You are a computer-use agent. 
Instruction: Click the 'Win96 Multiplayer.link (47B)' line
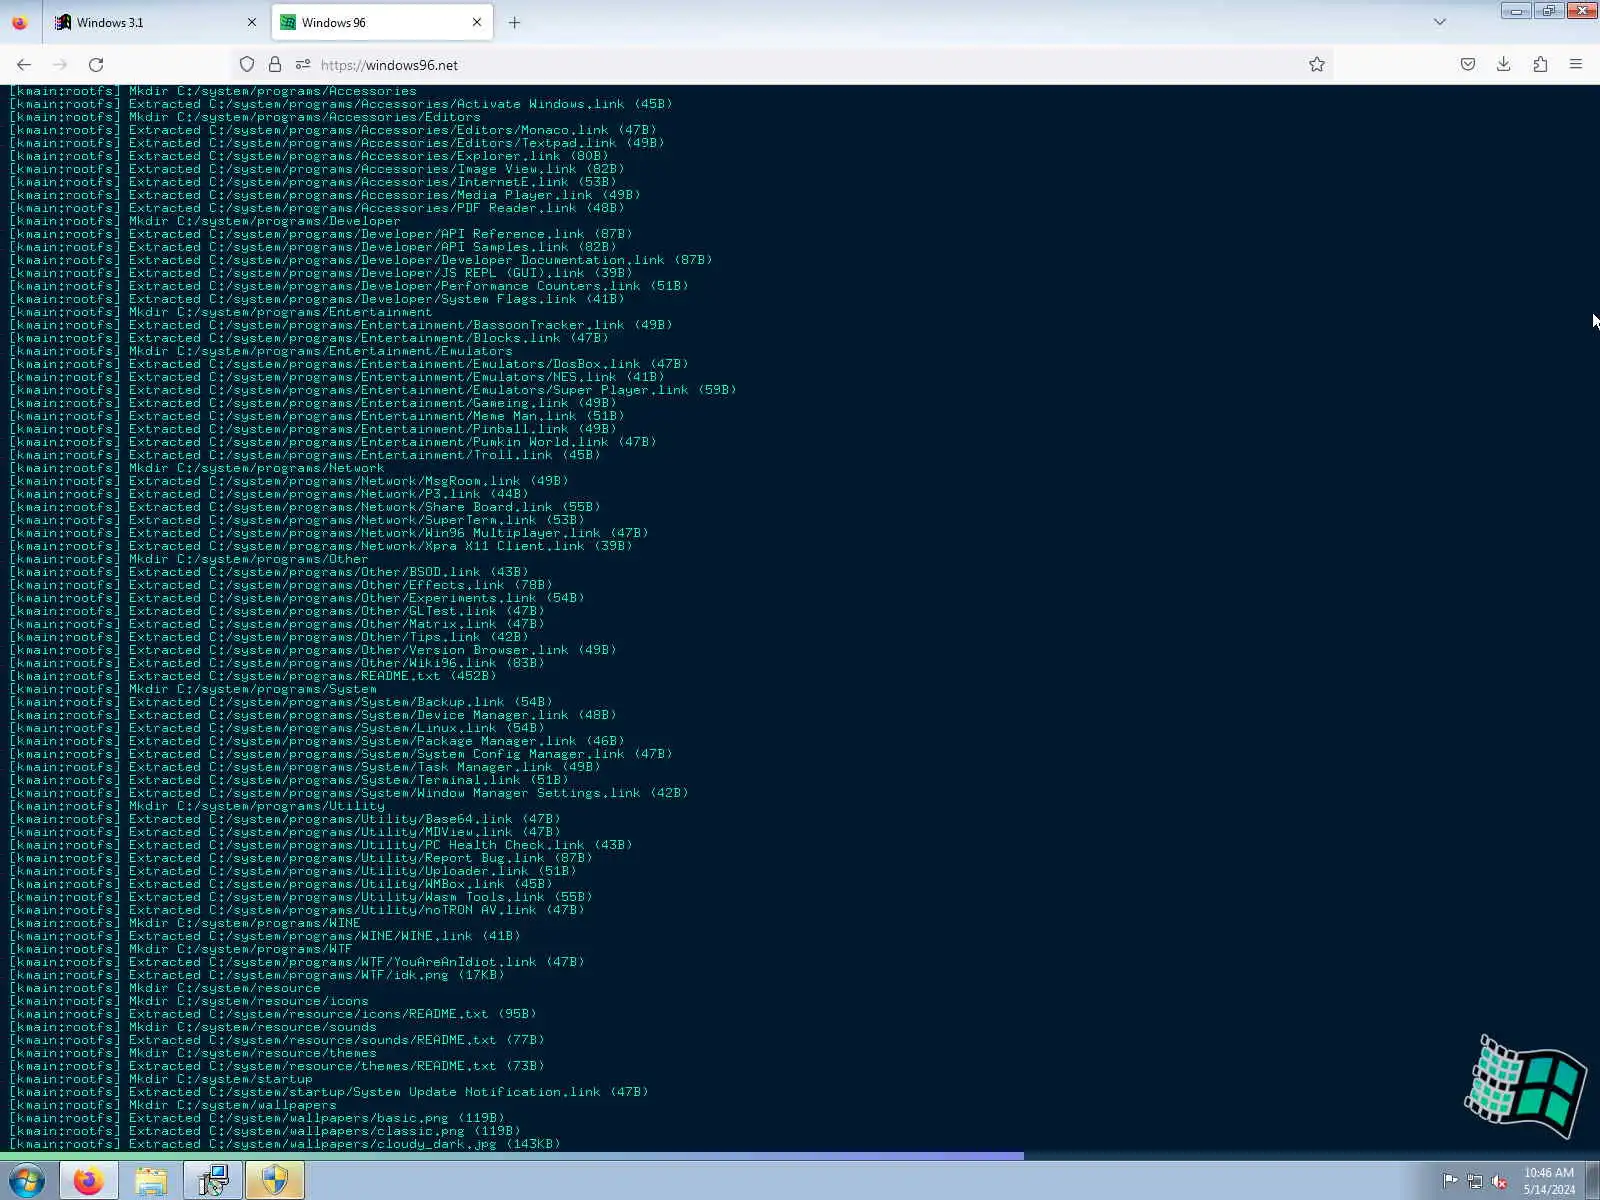329,533
